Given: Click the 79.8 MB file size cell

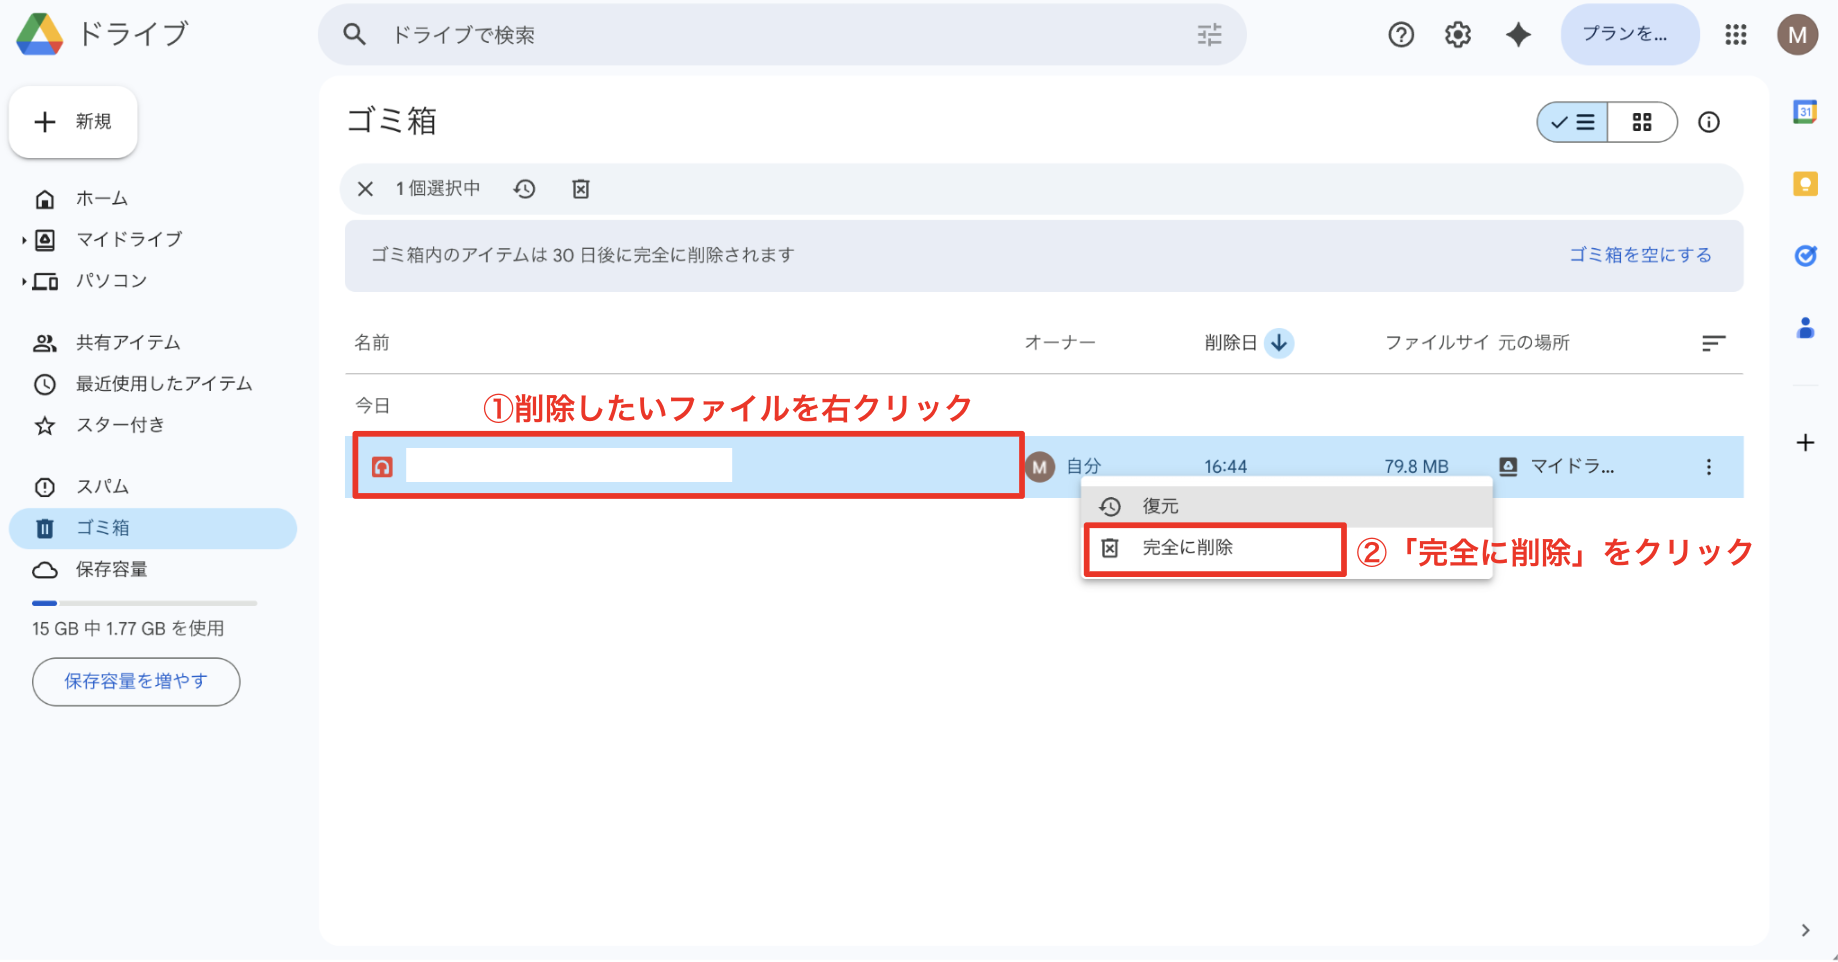Looking at the screenshot, I should (1416, 467).
